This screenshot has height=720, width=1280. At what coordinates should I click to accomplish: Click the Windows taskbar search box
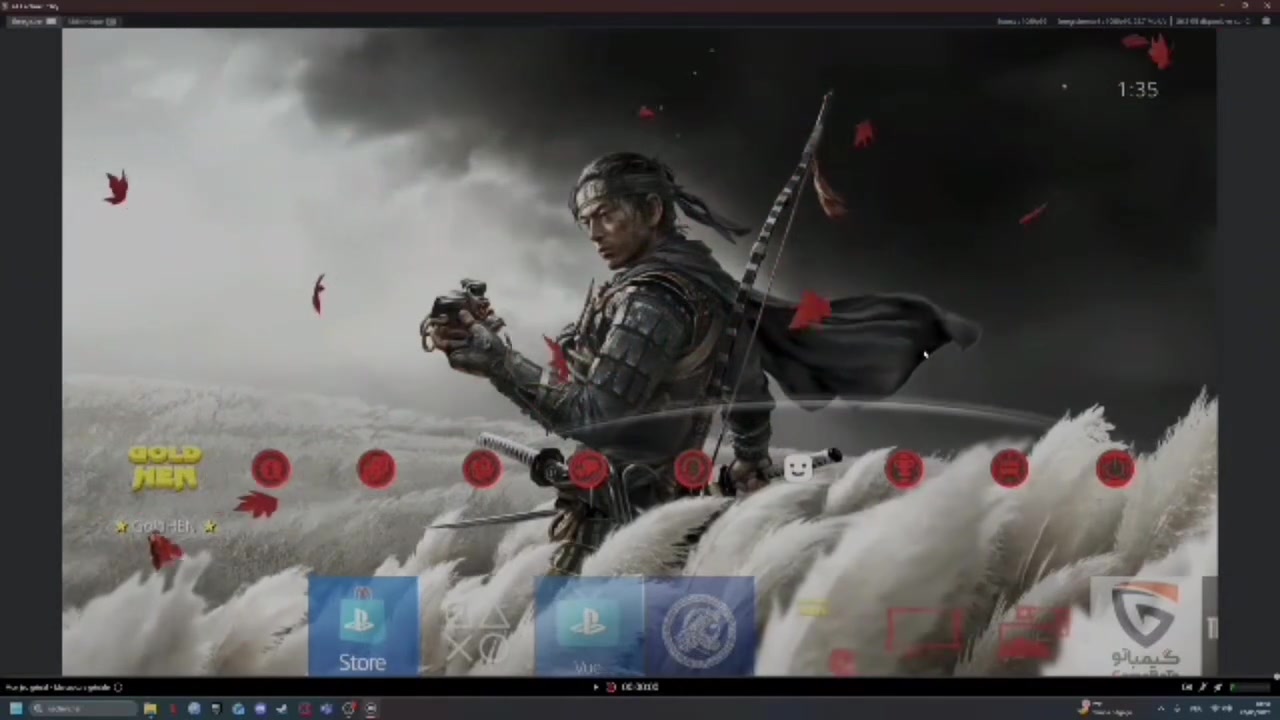82,709
